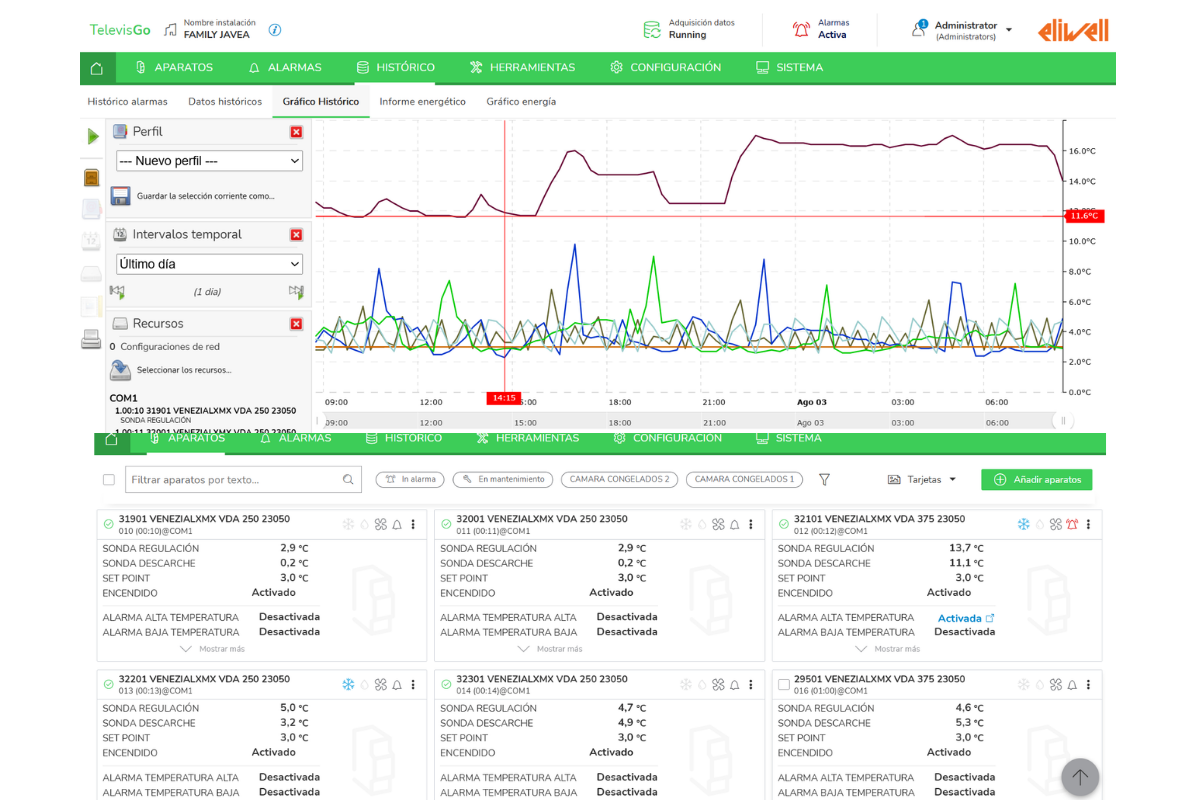Click the home icon beside APARATOS menu
The width and height of the screenshot is (1200, 800).
pos(96,68)
